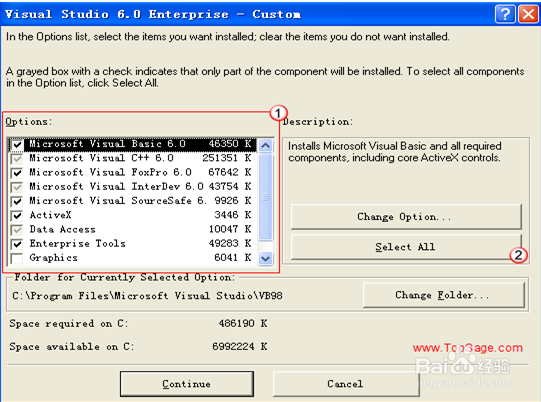Toggle the Microsoft Visual C++ 6.0 checkbox
Image resolution: width=541 pixels, height=402 pixels.
[17, 159]
